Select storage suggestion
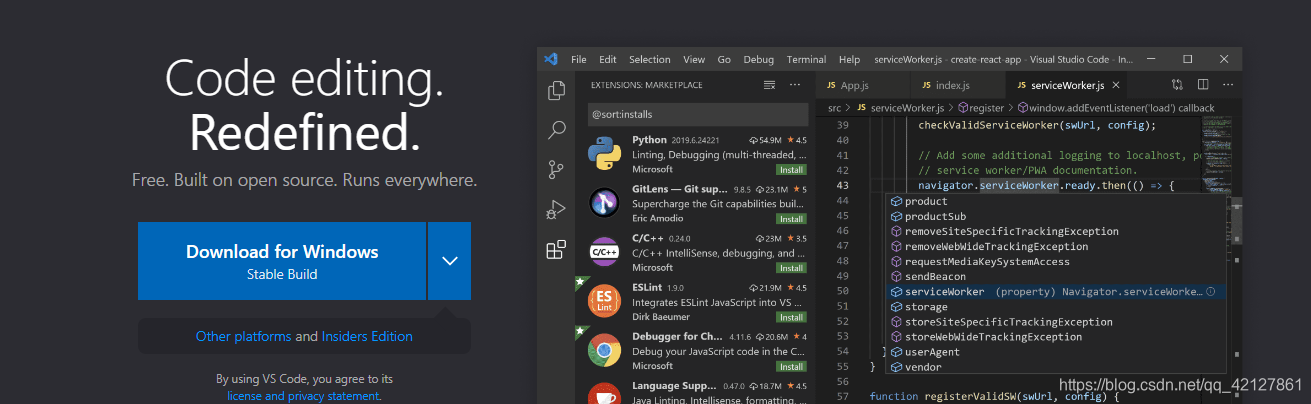The height and width of the screenshot is (404, 1311). point(1058,307)
